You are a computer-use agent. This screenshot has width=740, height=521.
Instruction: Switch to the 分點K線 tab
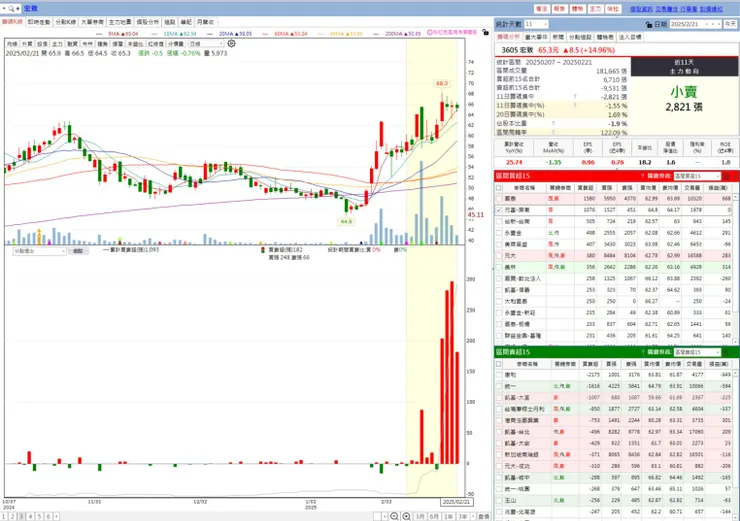point(66,22)
